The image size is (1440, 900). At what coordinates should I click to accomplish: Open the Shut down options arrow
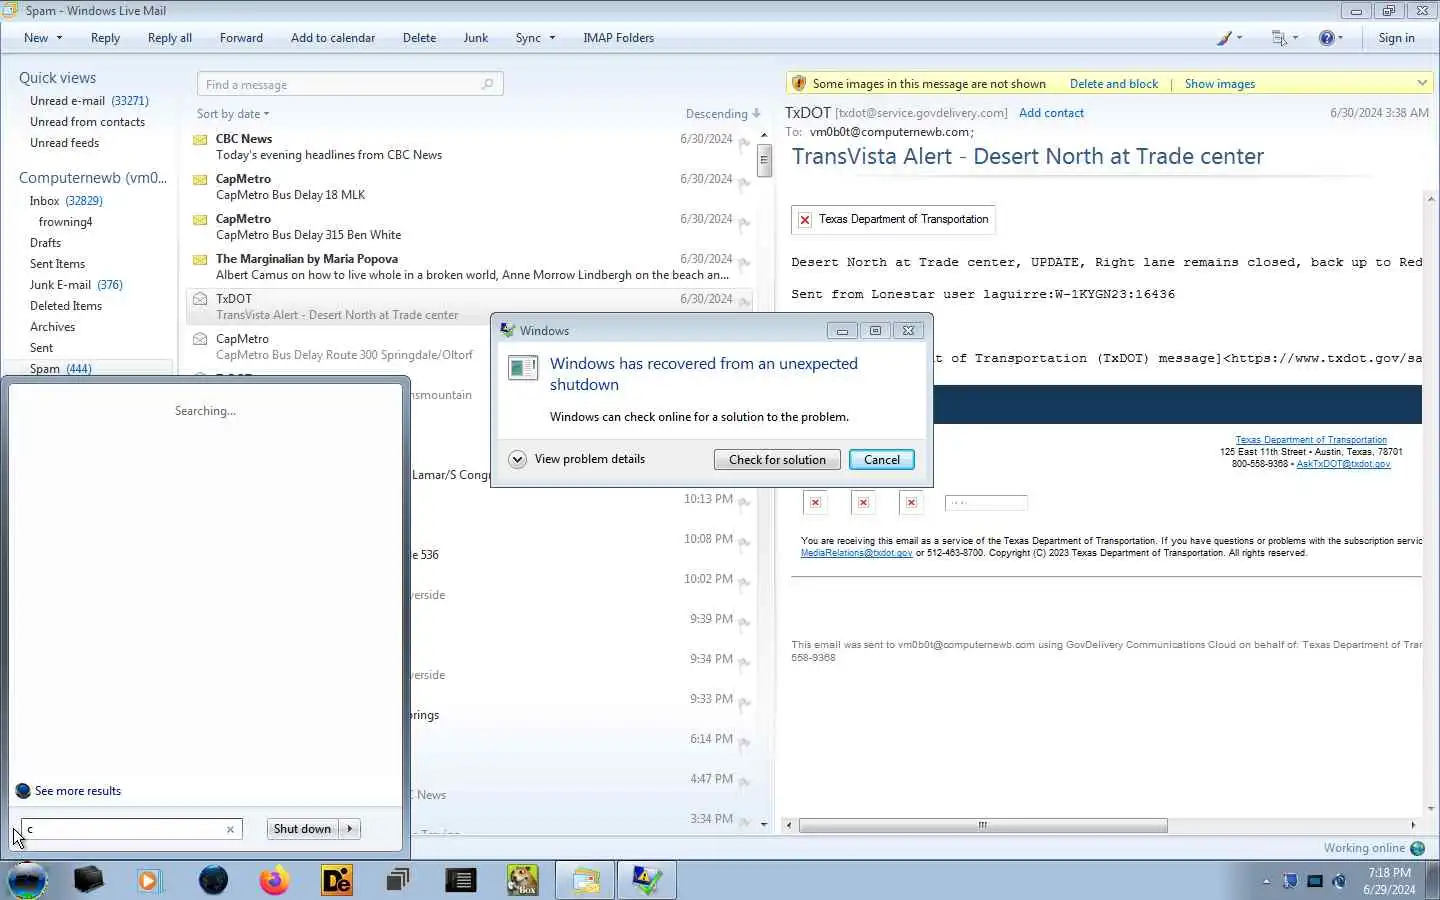(x=349, y=829)
